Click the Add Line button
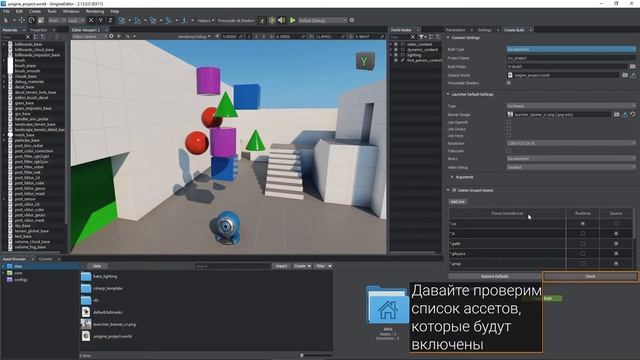The image size is (640, 360). coord(458,202)
